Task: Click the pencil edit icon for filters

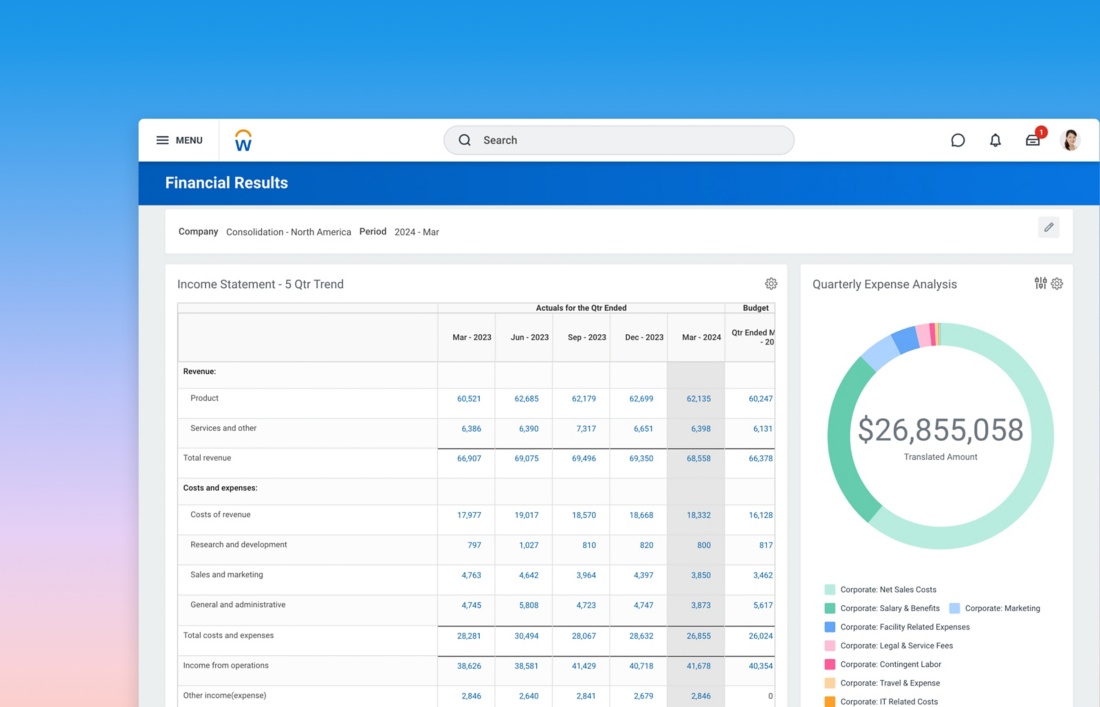Action: click(x=1048, y=228)
